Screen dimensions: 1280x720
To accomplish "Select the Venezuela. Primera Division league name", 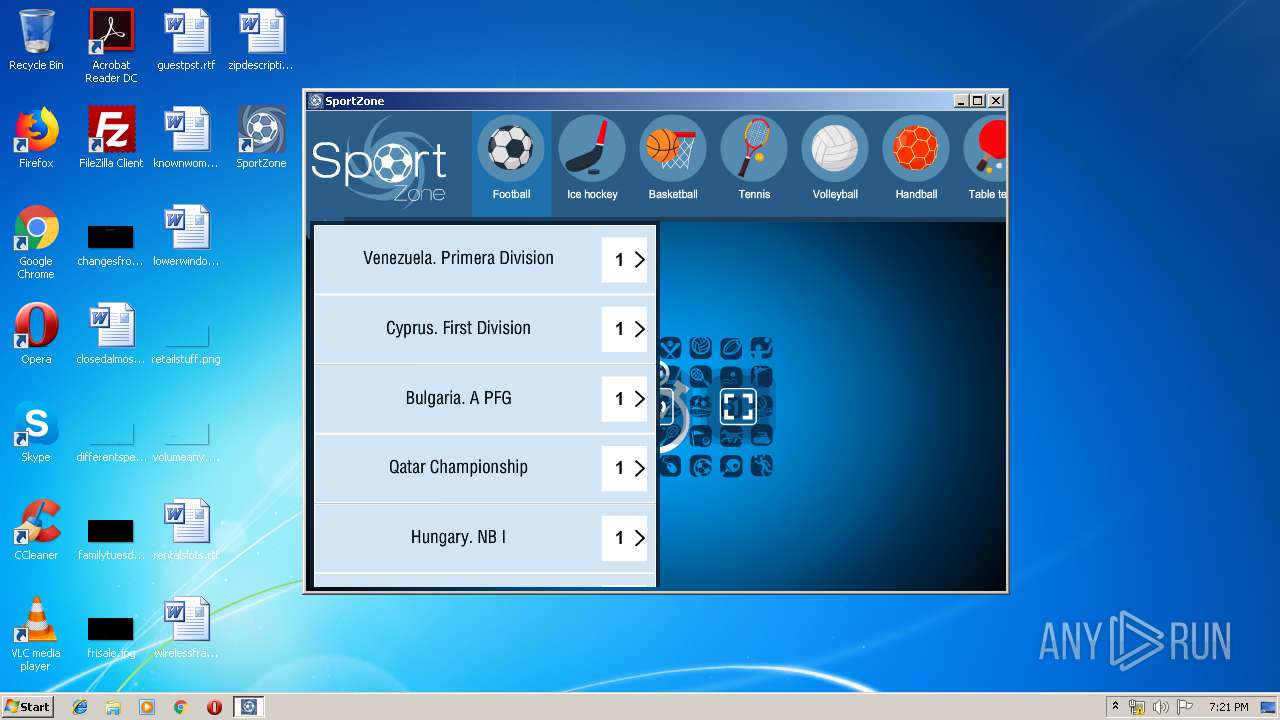I will [458, 258].
